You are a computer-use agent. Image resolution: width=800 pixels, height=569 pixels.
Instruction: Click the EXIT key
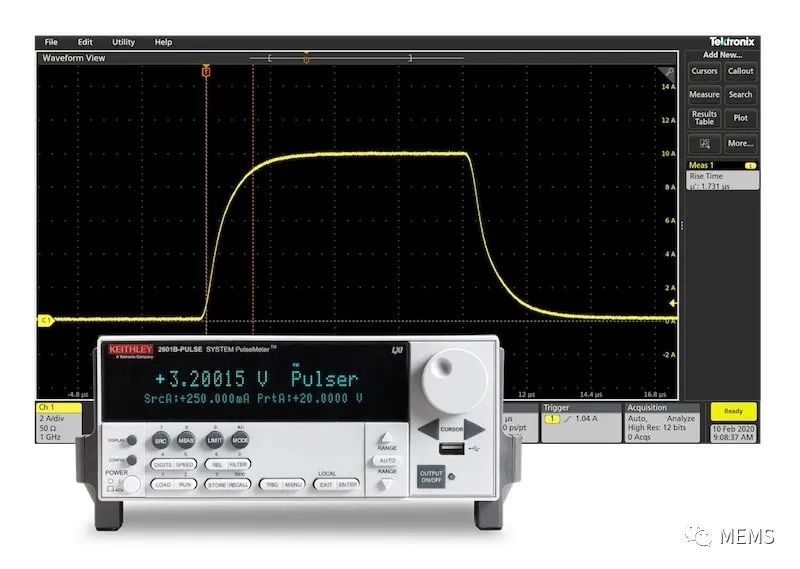coord(326,484)
